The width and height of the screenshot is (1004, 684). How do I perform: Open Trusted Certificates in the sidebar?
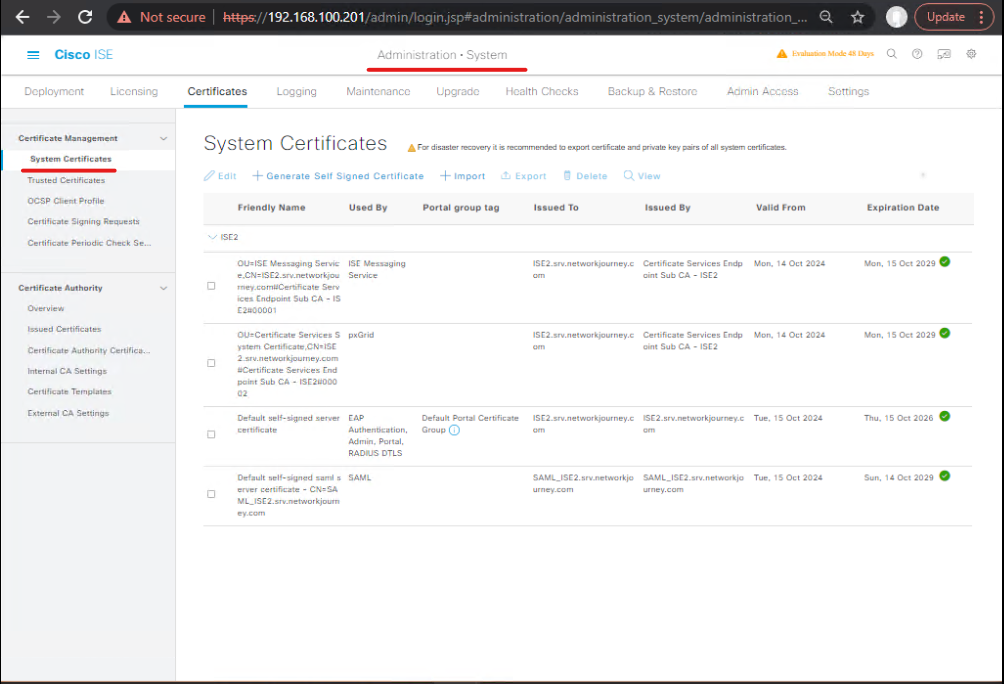66,181
